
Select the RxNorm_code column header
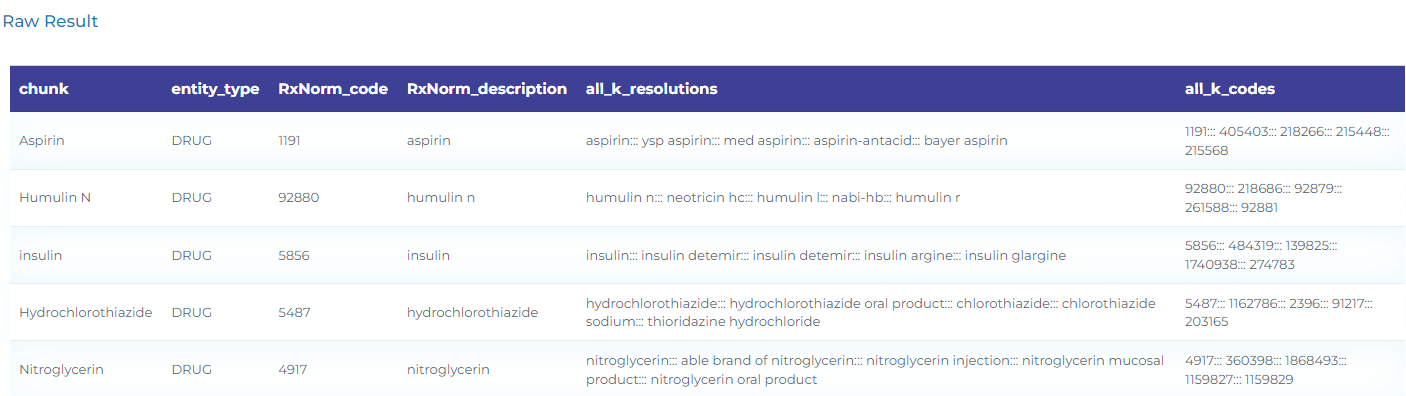pyautogui.click(x=333, y=89)
